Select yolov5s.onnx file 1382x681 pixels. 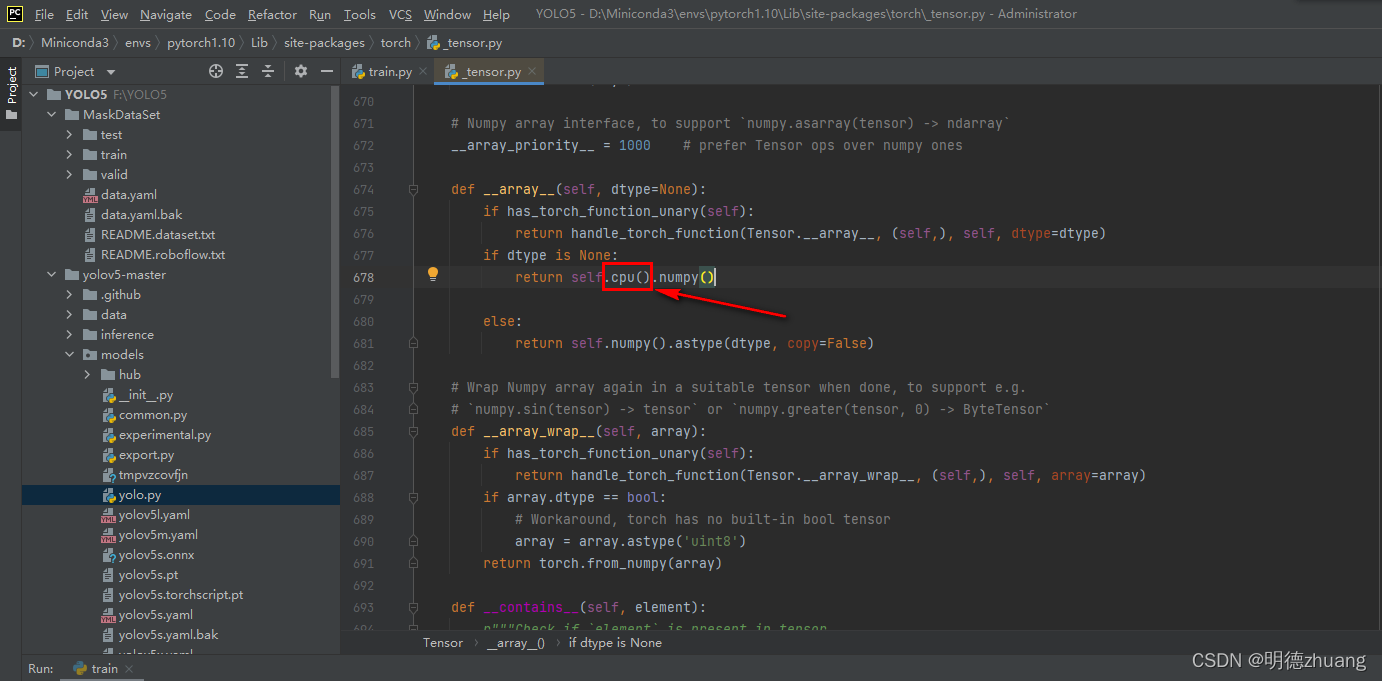coord(156,554)
